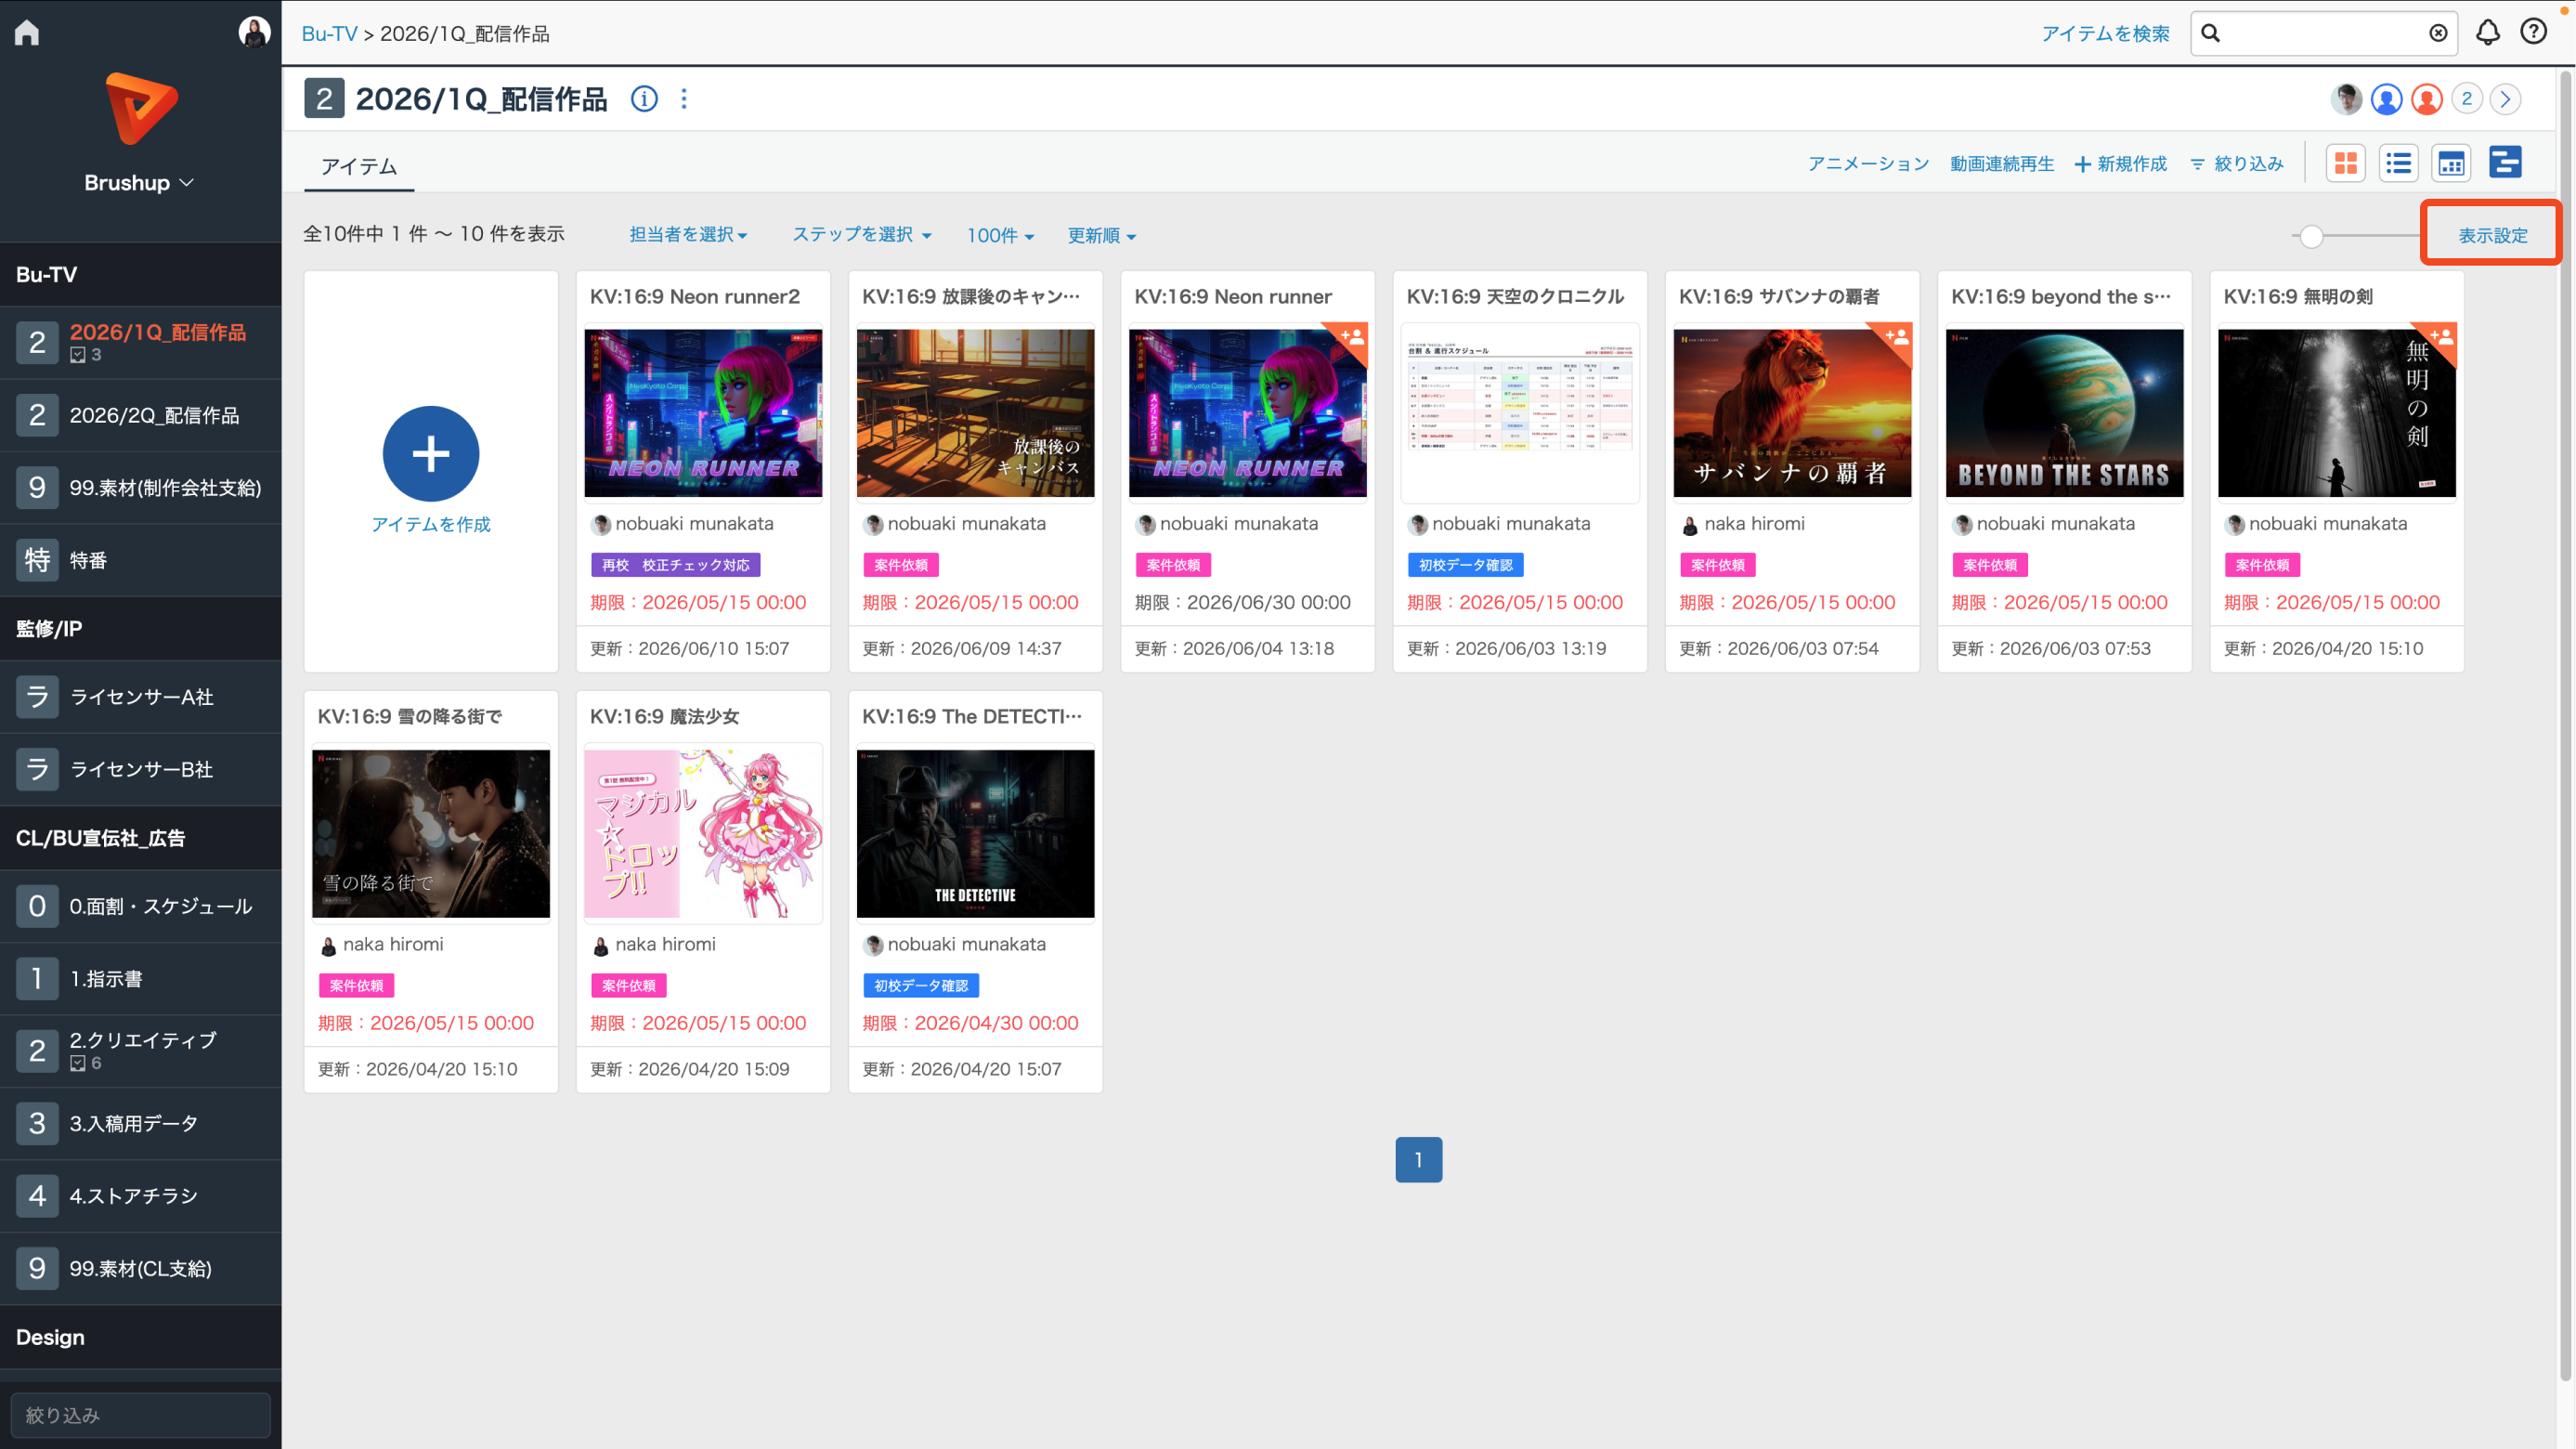Open the user profile avatar in sidebar
The image size is (2576, 1449).
click(x=254, y=32)
